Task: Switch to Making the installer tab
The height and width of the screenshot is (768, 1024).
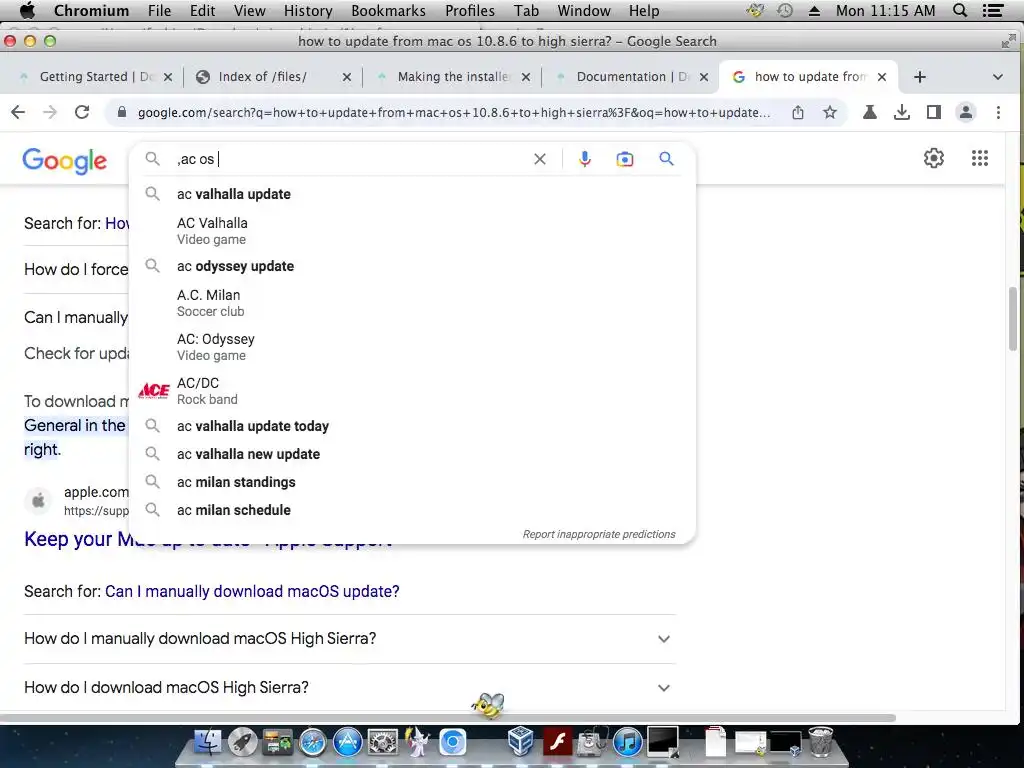Action: pyautogui.click(x=451, y=77)
